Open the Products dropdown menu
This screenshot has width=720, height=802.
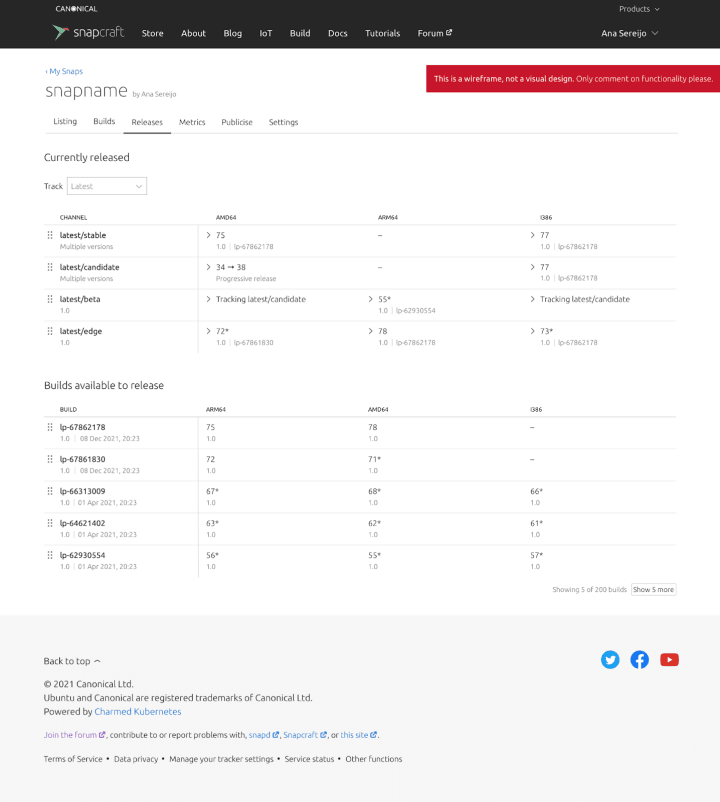pyautogui.click(x=639, y=9)
